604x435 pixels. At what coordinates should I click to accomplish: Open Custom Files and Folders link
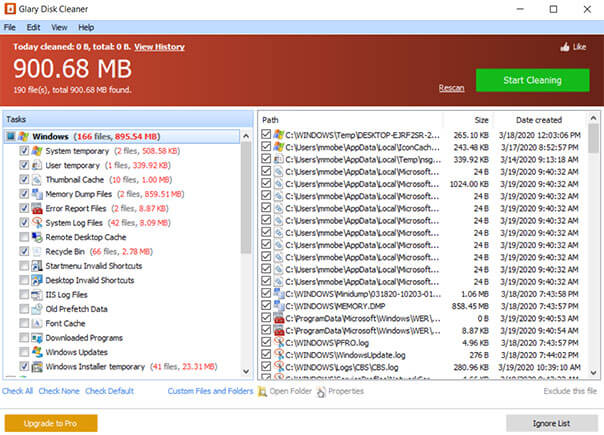pyautogui.click(x=210, y=391)
